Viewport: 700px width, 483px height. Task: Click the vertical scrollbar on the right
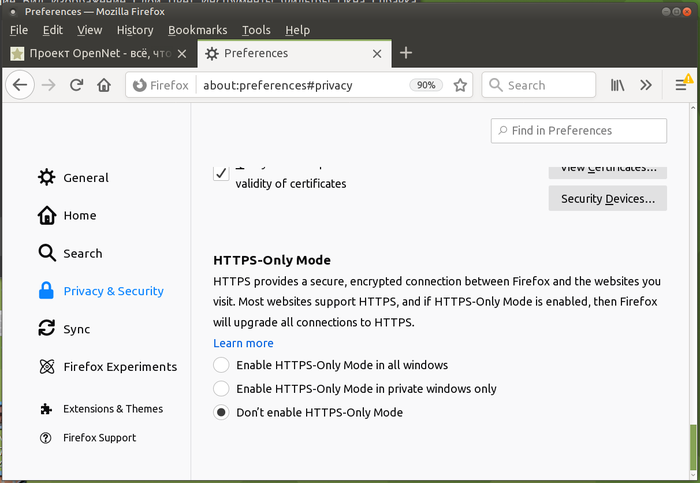[692, 440]
